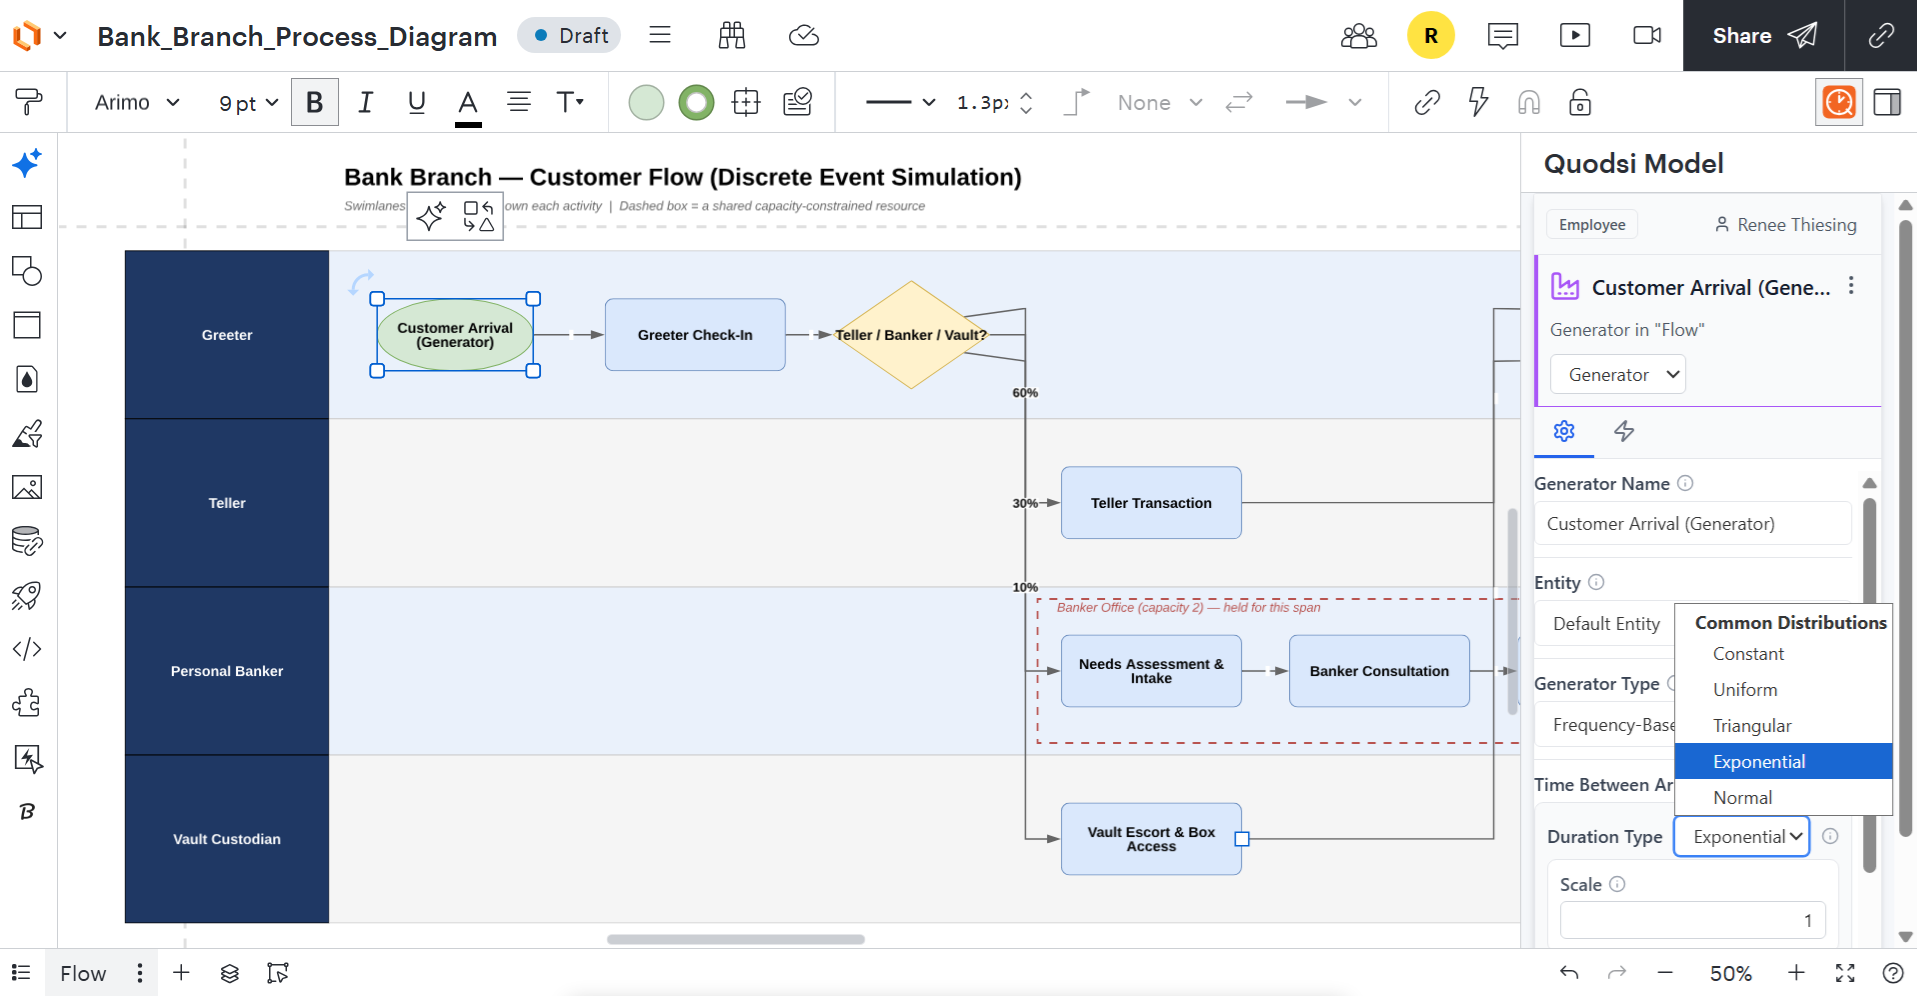
Task: Switch to the Flow page tab
Action: click(83, 973)
